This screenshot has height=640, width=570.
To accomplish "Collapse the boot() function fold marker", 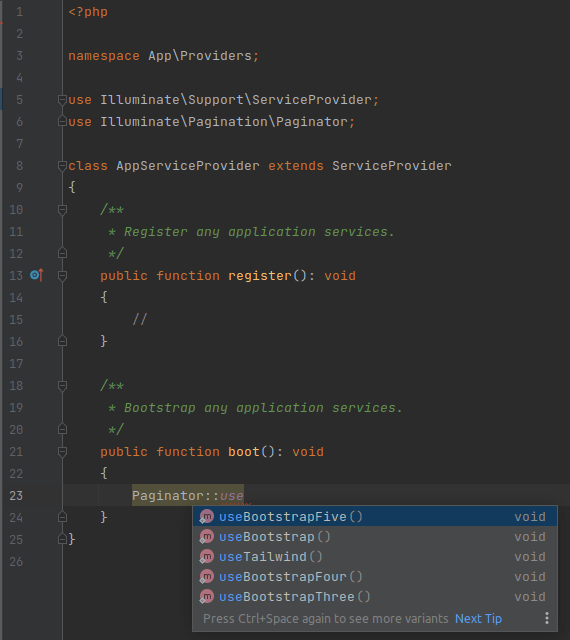I will tap(62, 452).
